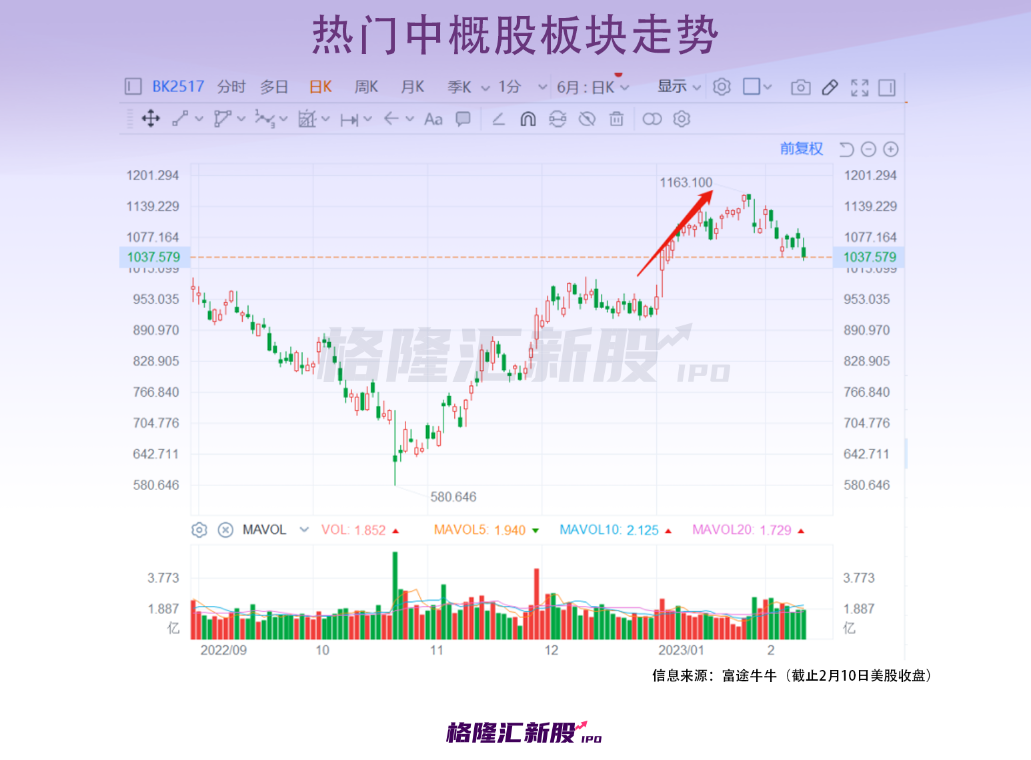The image size is (1031, 760).
Task: Zoom in chart with plus button
Action: tap(891, 149)
